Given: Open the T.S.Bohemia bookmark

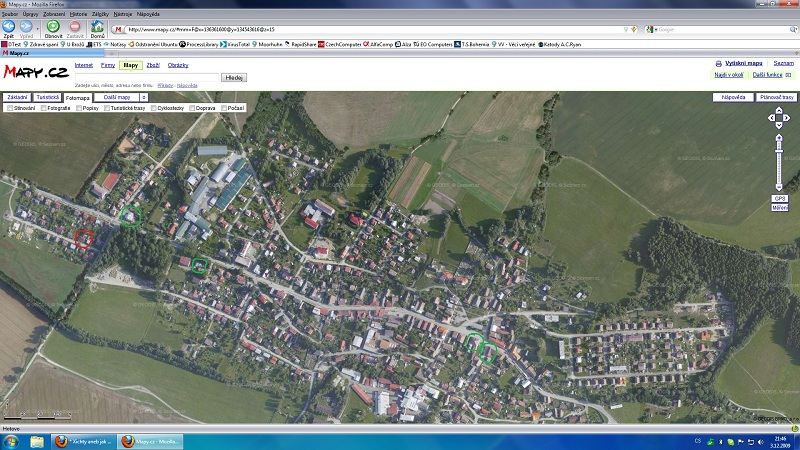Looking at the screenshot, I should 472,44.
